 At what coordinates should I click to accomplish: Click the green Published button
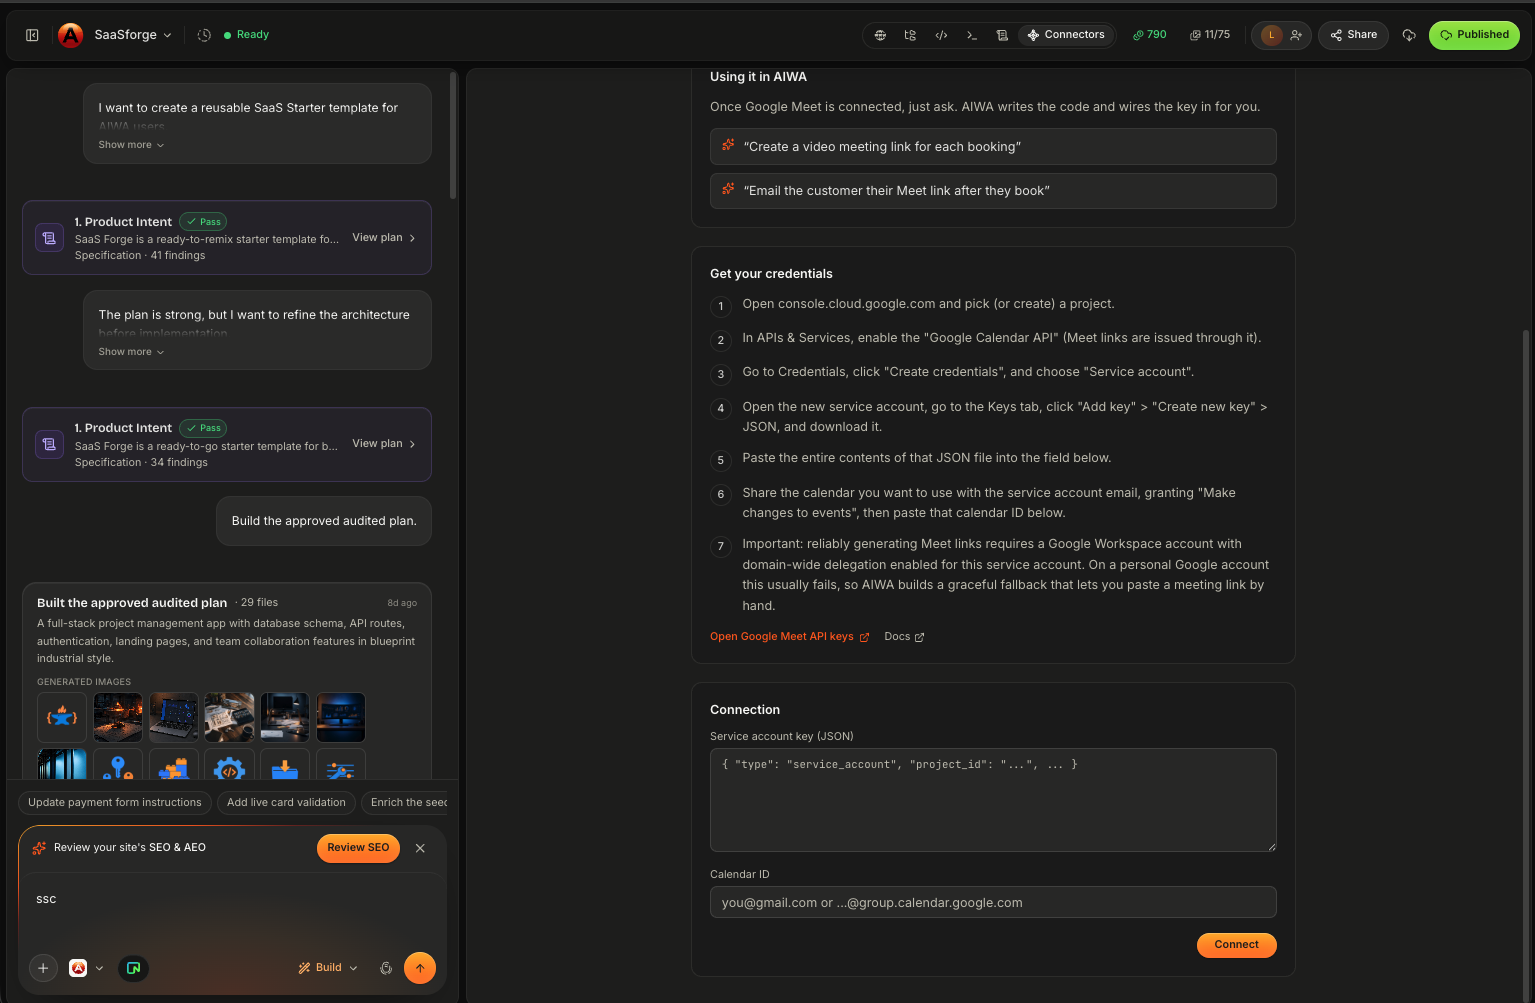pyautogui.click(x=1474, y=35)
